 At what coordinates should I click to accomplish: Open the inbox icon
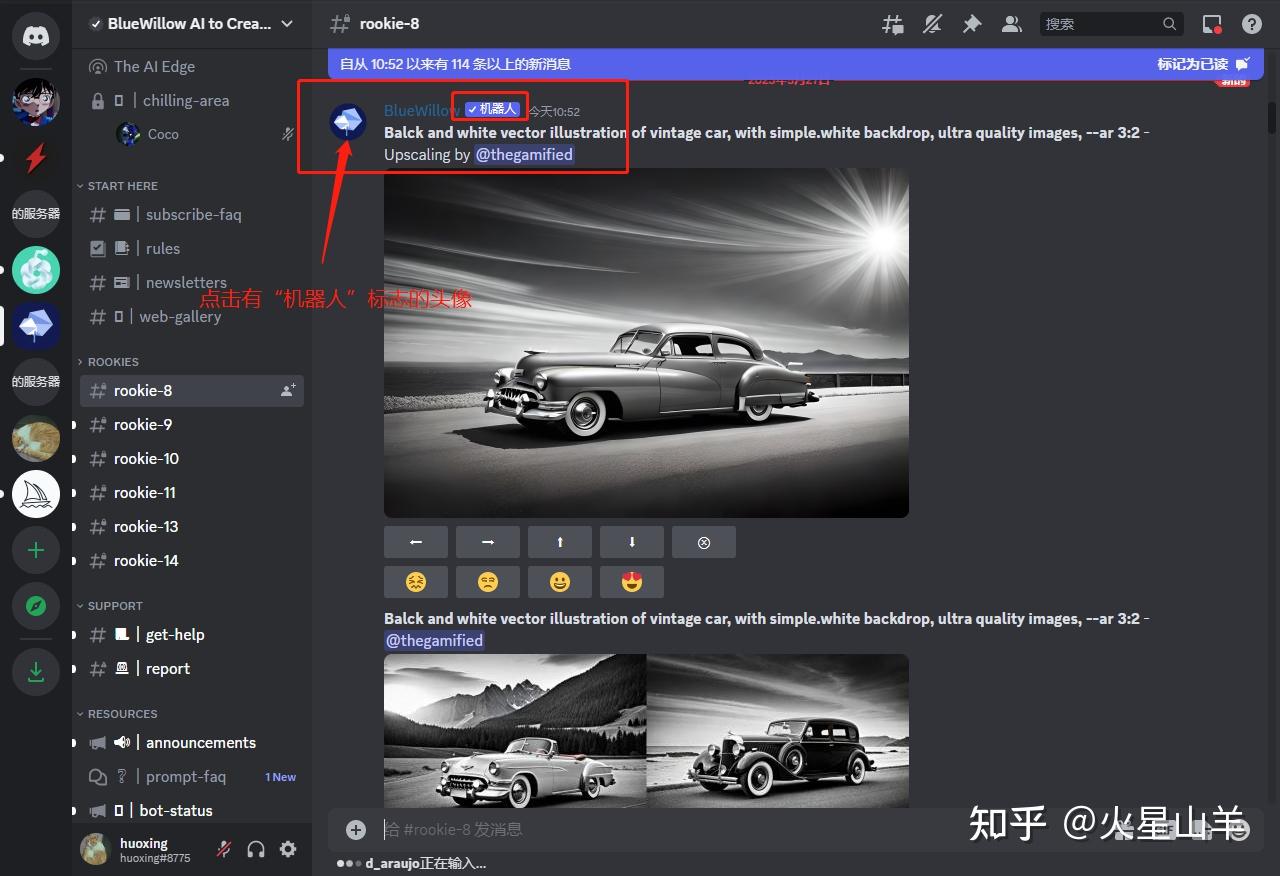[1211, 23]
